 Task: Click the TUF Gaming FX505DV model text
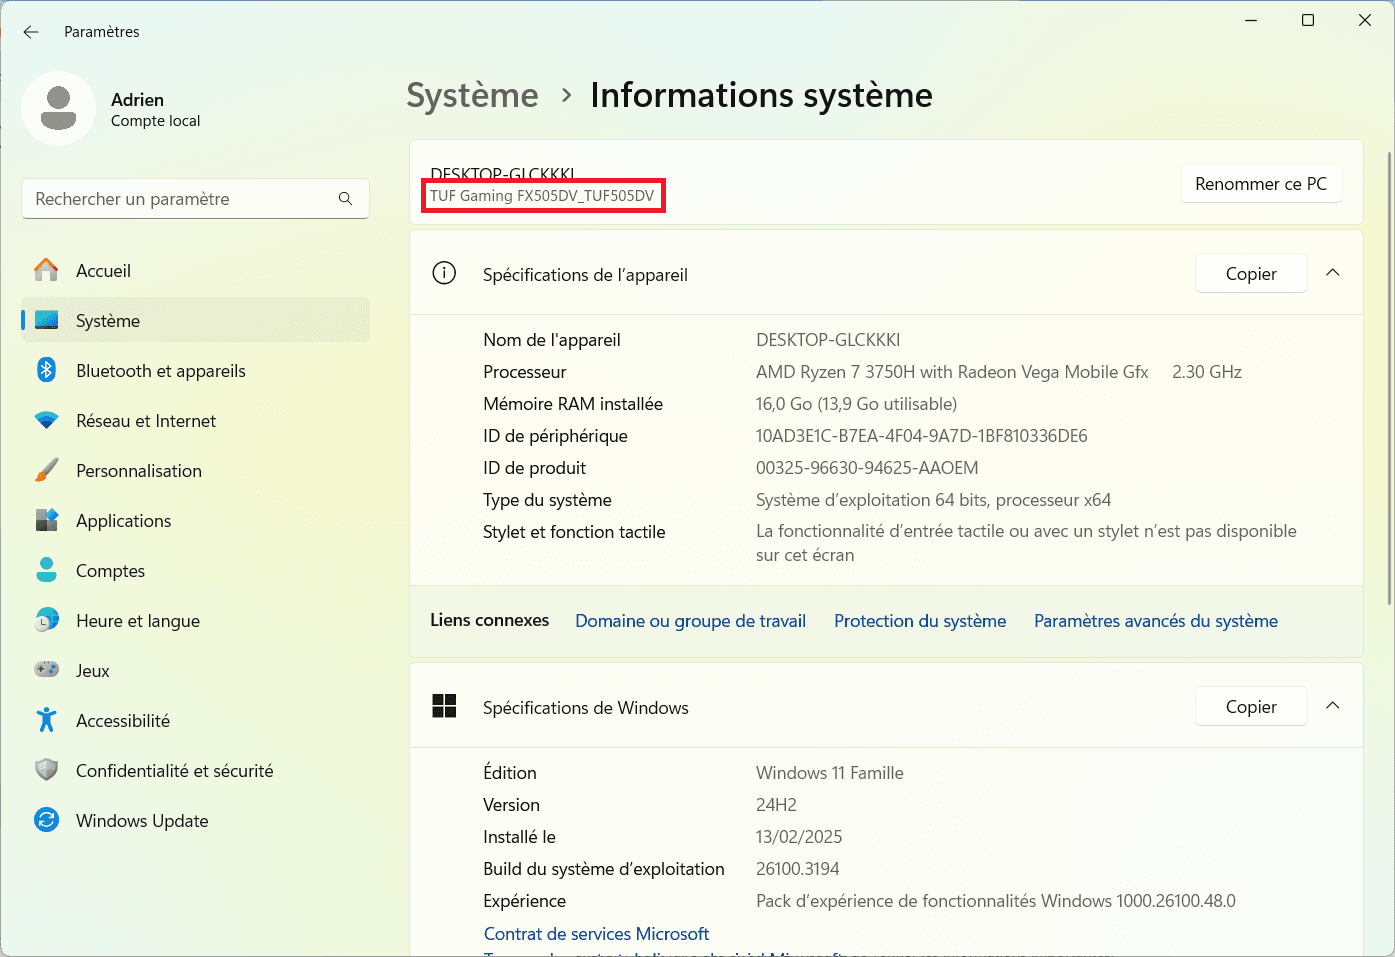click(542, 196)
